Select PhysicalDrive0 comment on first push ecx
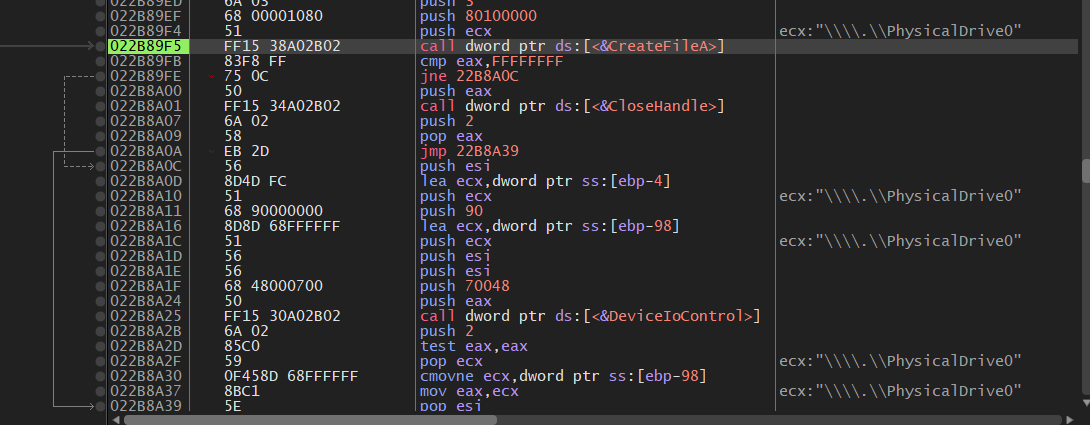Viewport: 1090px width, 425px height. (899, 31)
